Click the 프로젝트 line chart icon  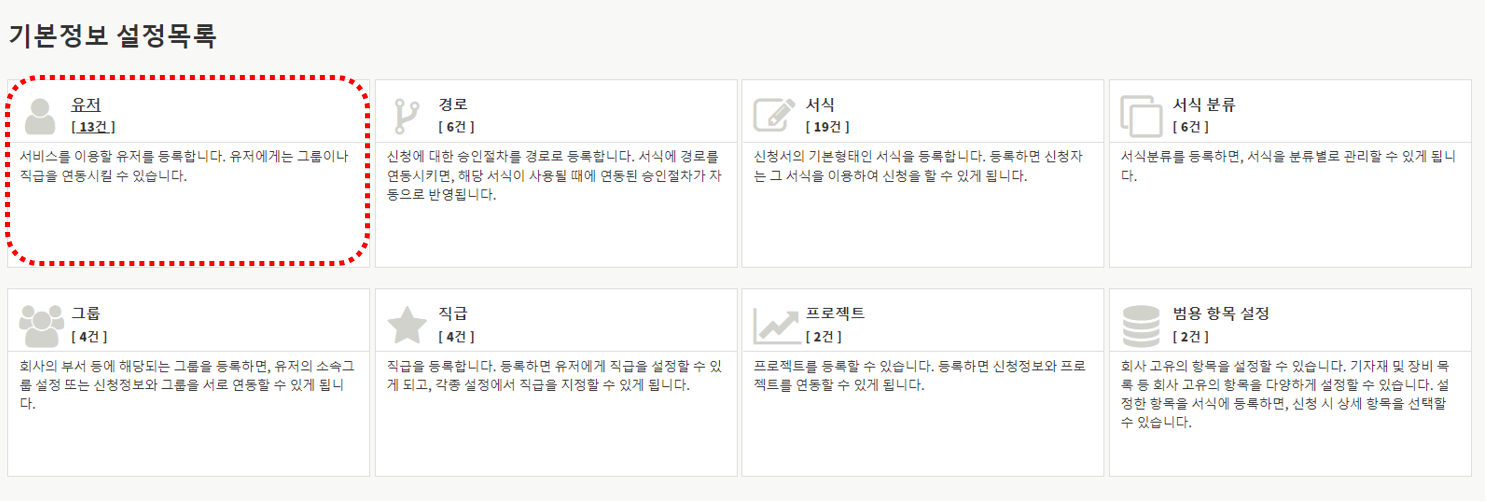coord(774,324)
